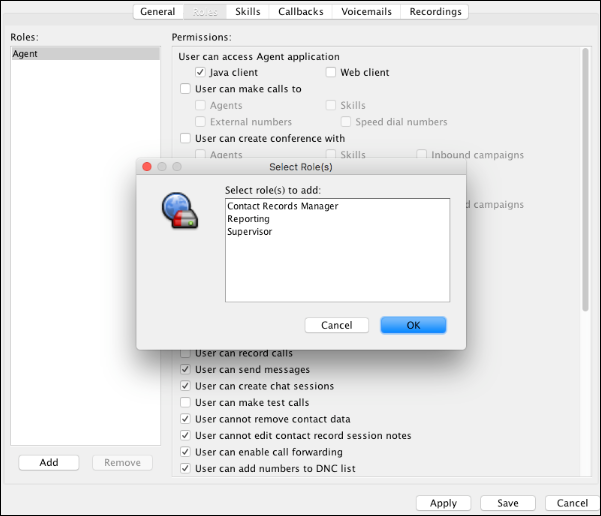Viewport: 601px width, 516px height.
Task: Select Contact Records Manager role
Action: (337, 206)
